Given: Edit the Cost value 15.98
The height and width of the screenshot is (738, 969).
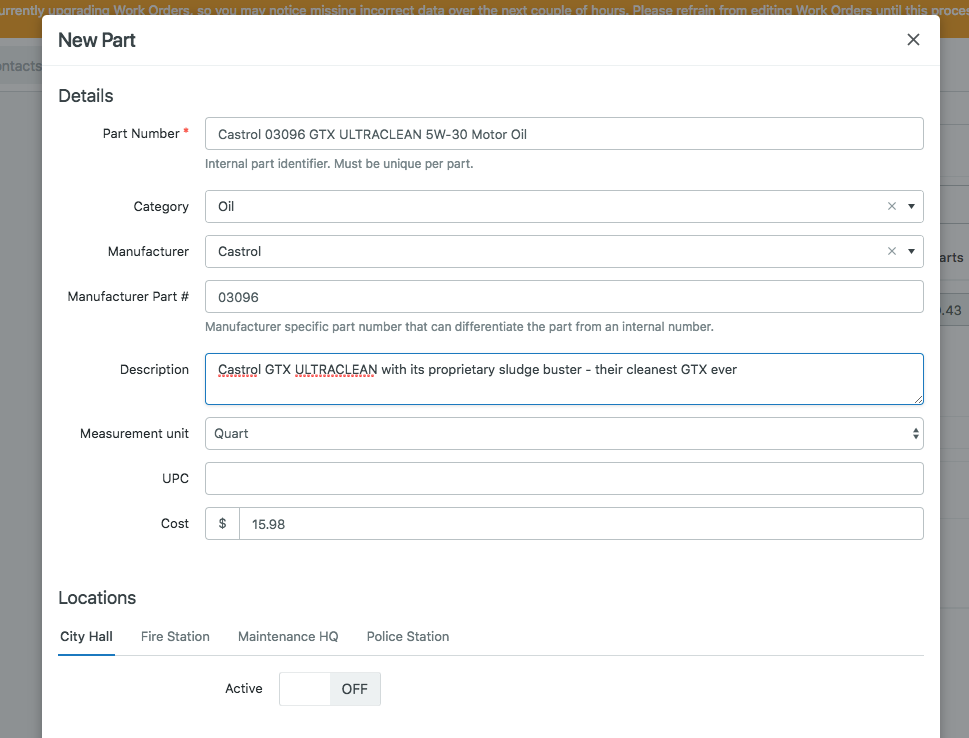Looking at the screenshot, I should coord(581,524).
